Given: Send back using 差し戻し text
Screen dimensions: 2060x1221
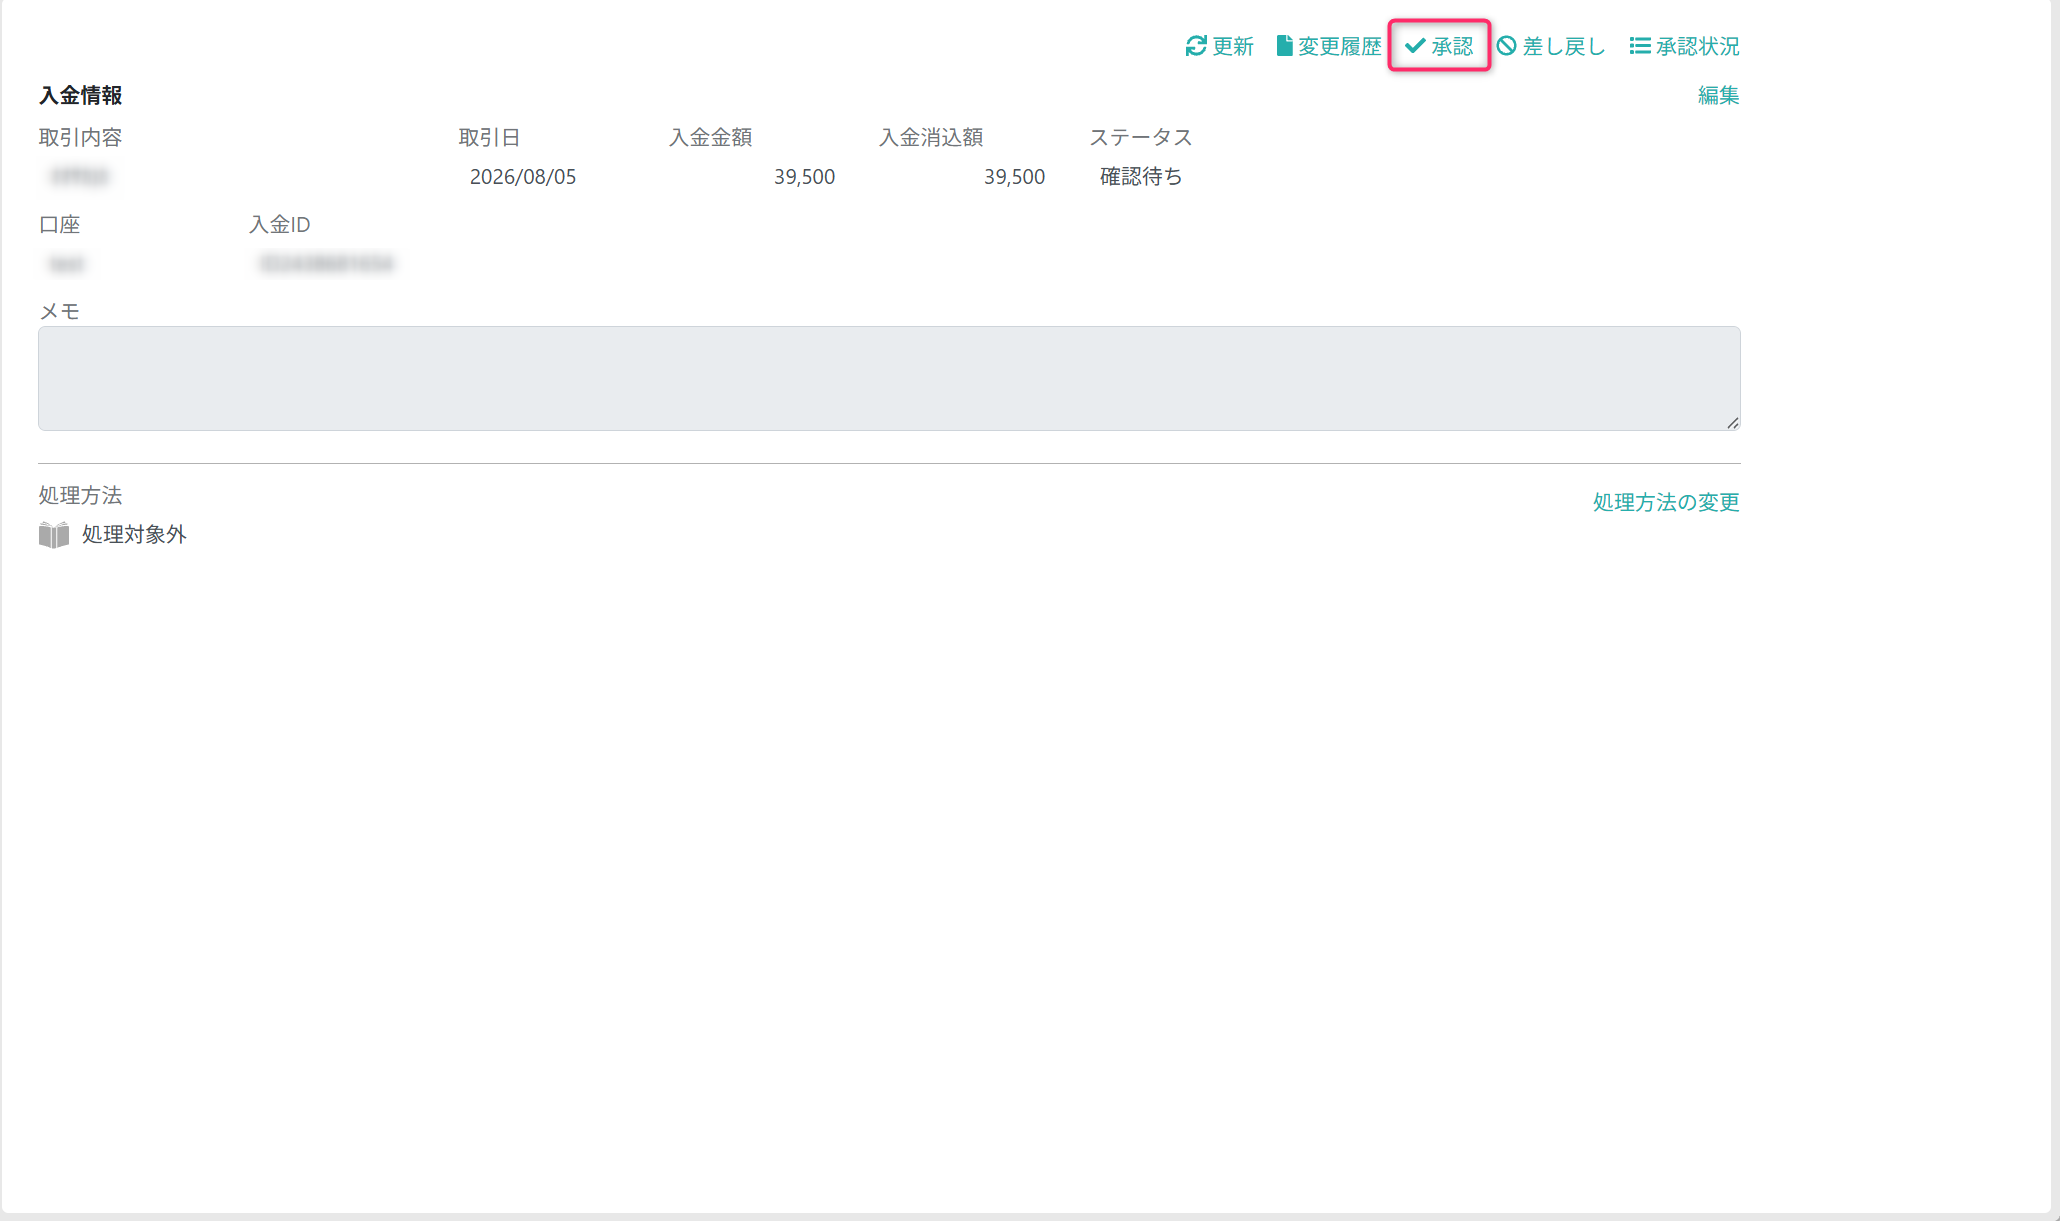Looking at the screenshot, I should pos(1564,46).
